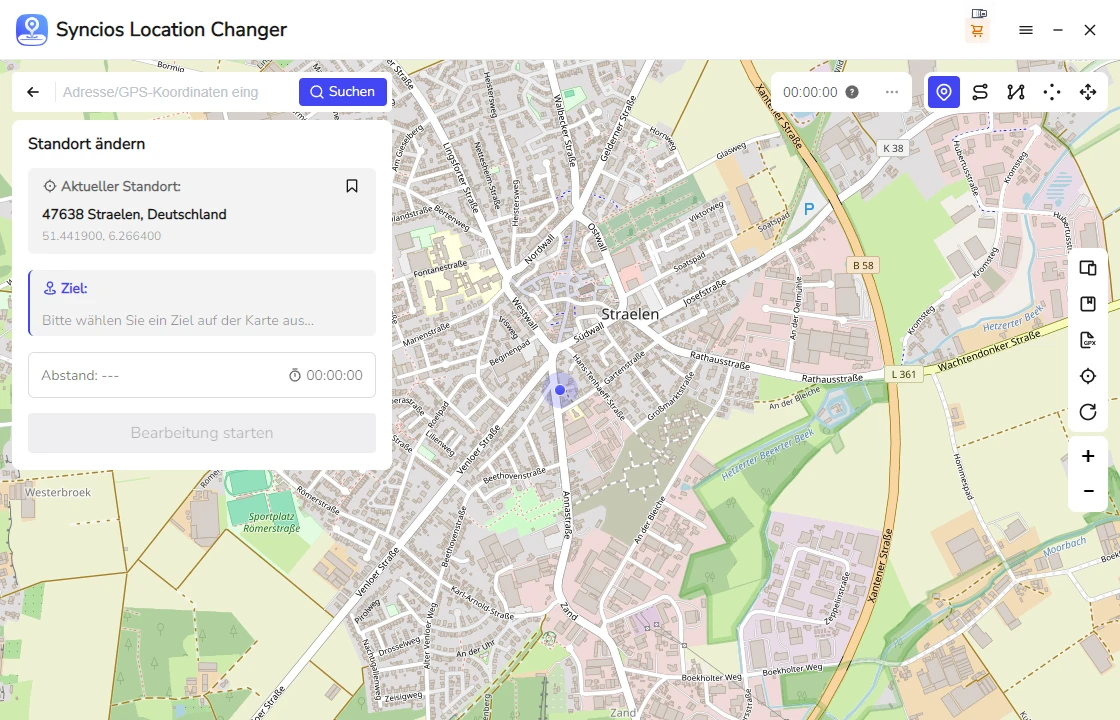Screen dimensions: 1120x720
Task: Open the device management icon
Action: tap(1088, 268)
